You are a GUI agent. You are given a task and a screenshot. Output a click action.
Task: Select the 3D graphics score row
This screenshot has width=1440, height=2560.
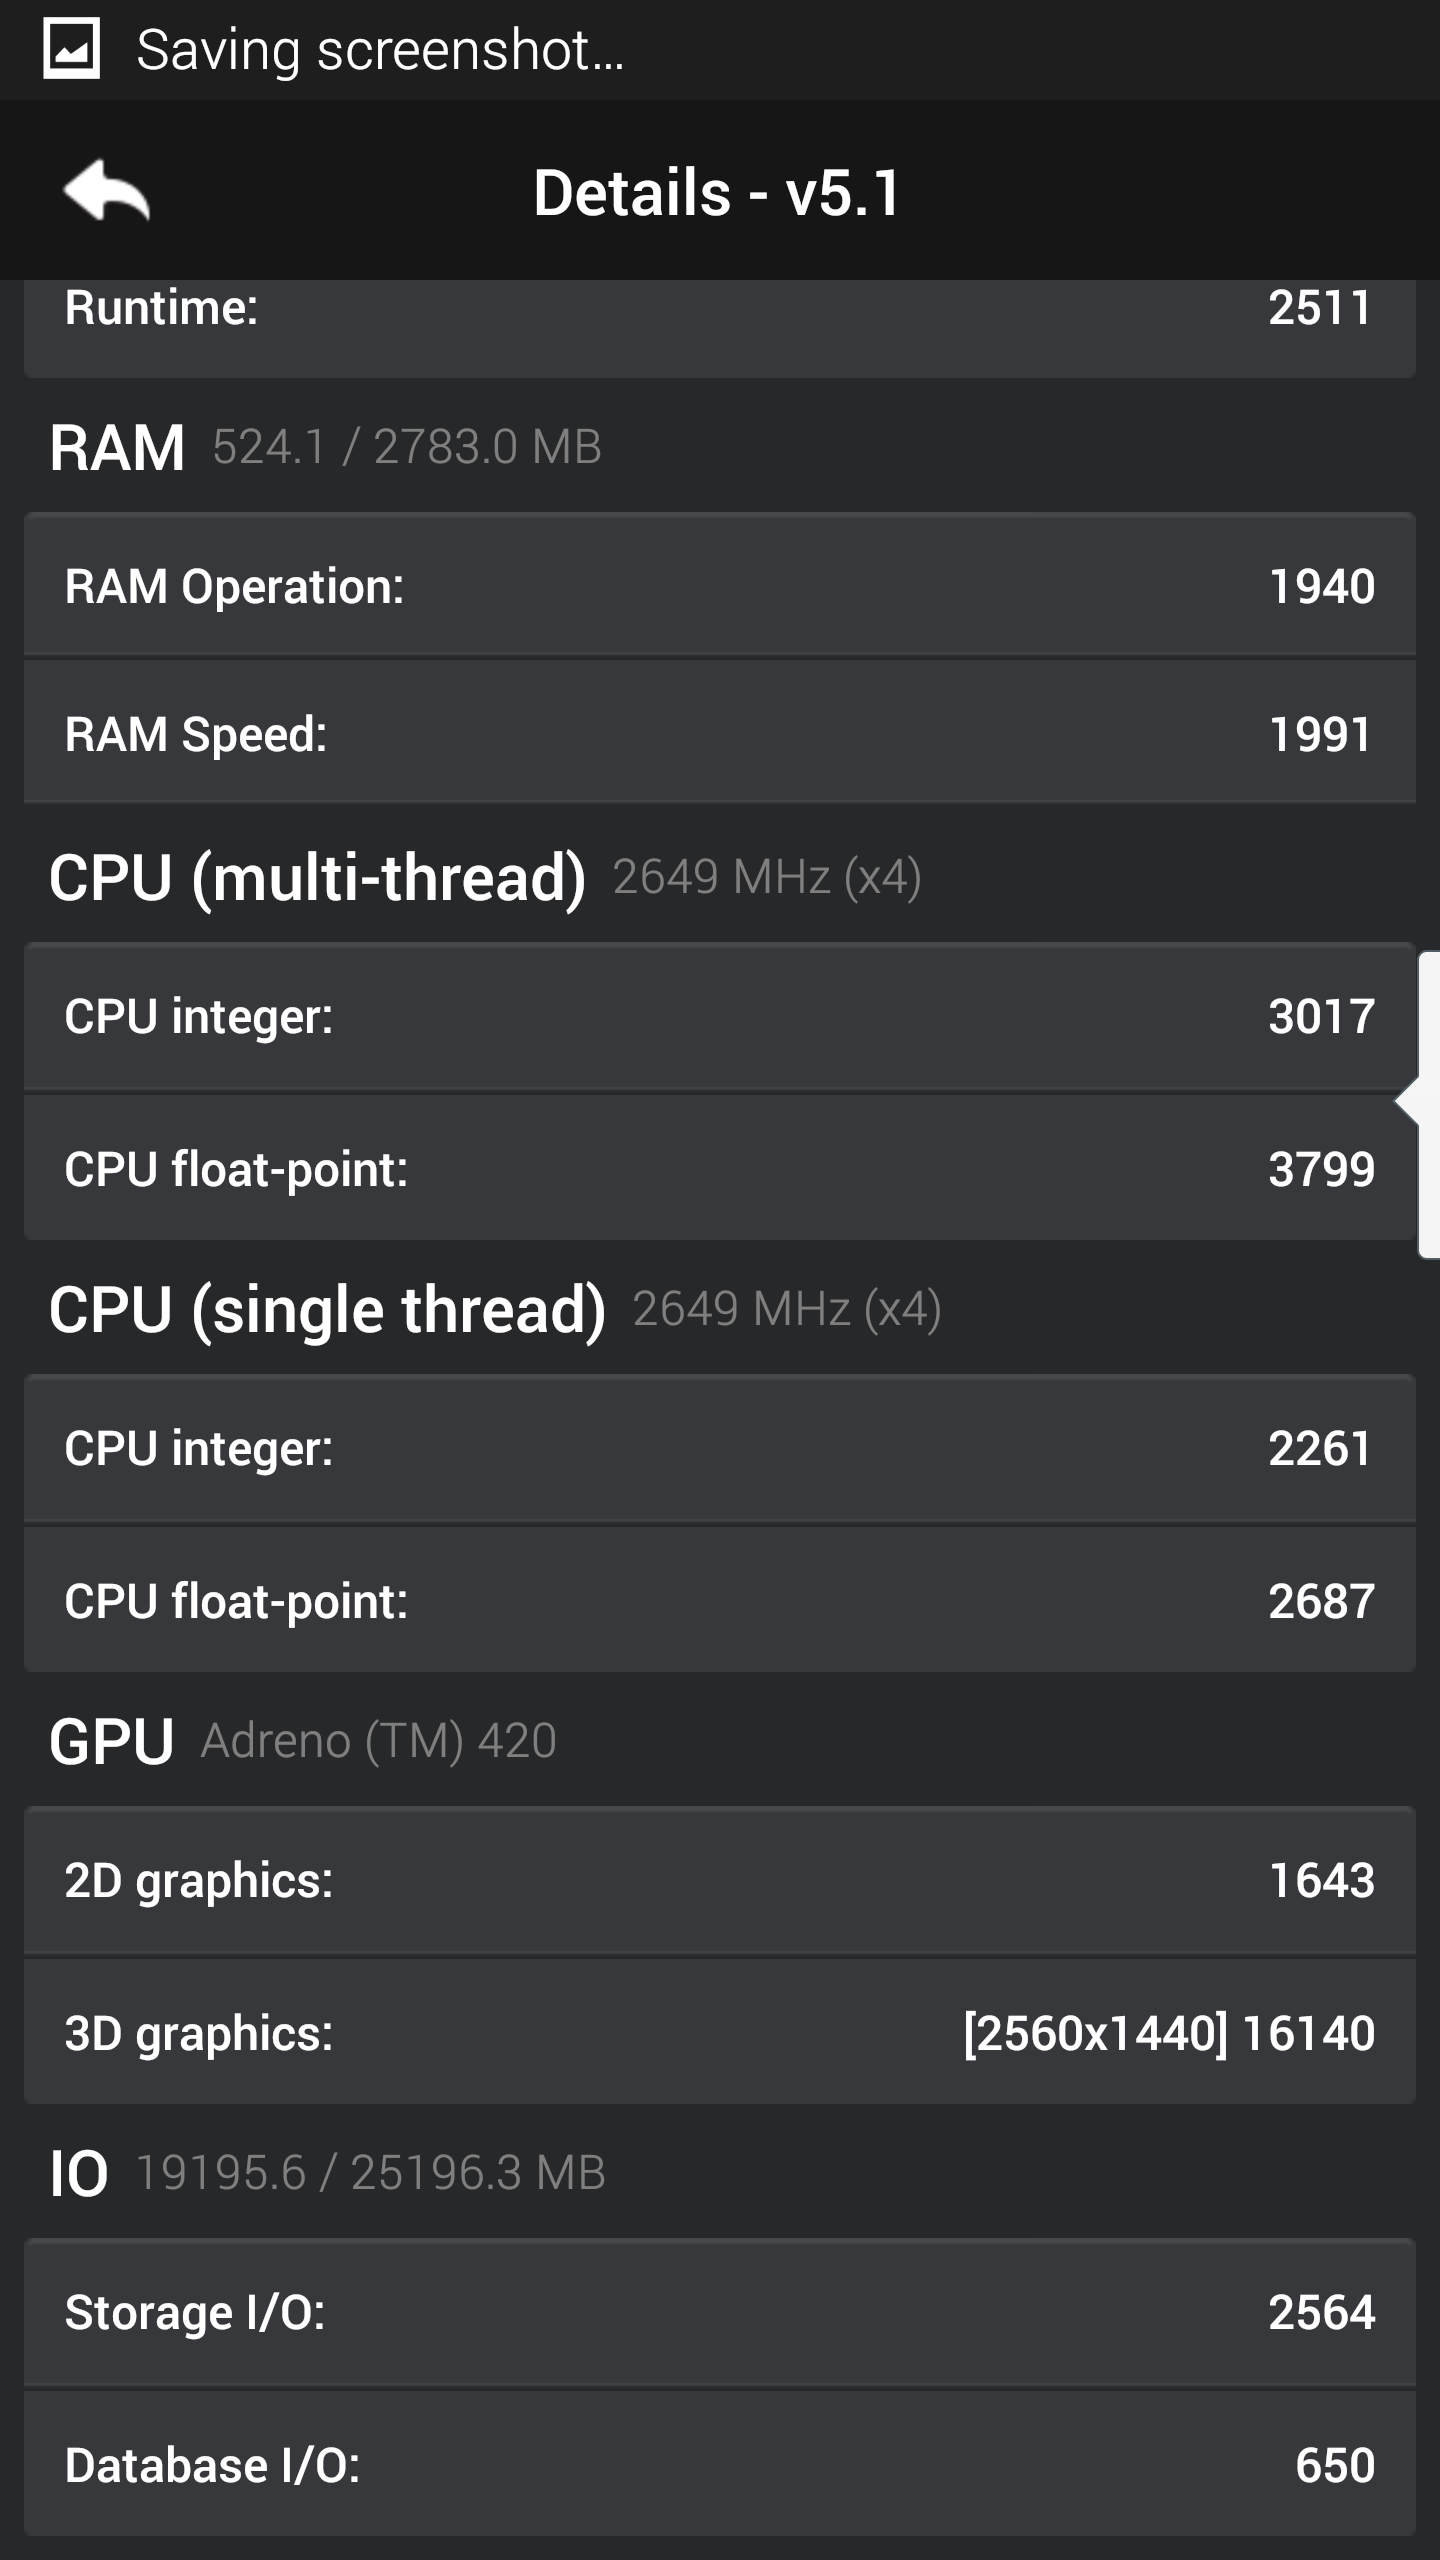(719, 2032)
